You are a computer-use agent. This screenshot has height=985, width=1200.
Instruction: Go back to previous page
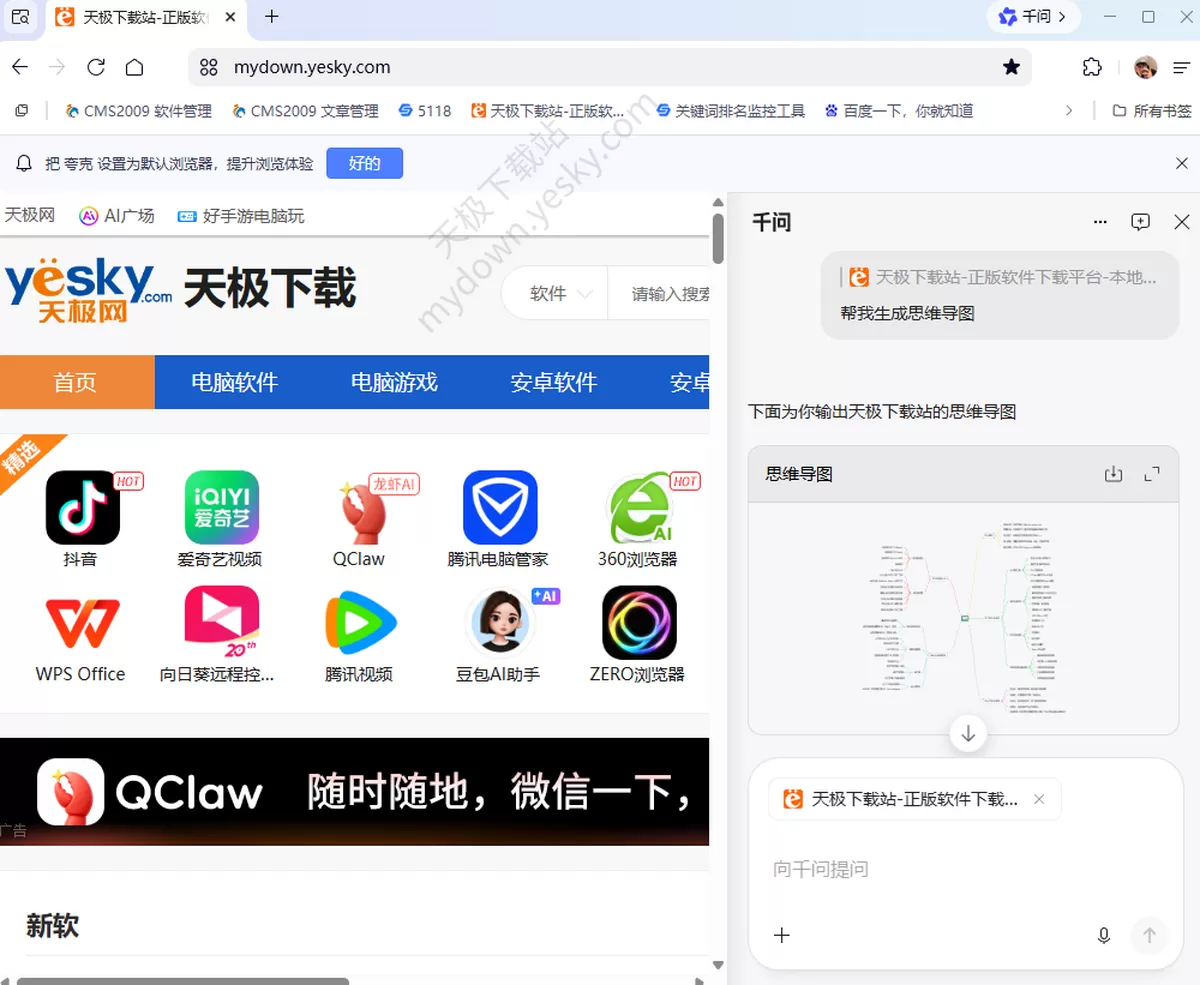20,67
